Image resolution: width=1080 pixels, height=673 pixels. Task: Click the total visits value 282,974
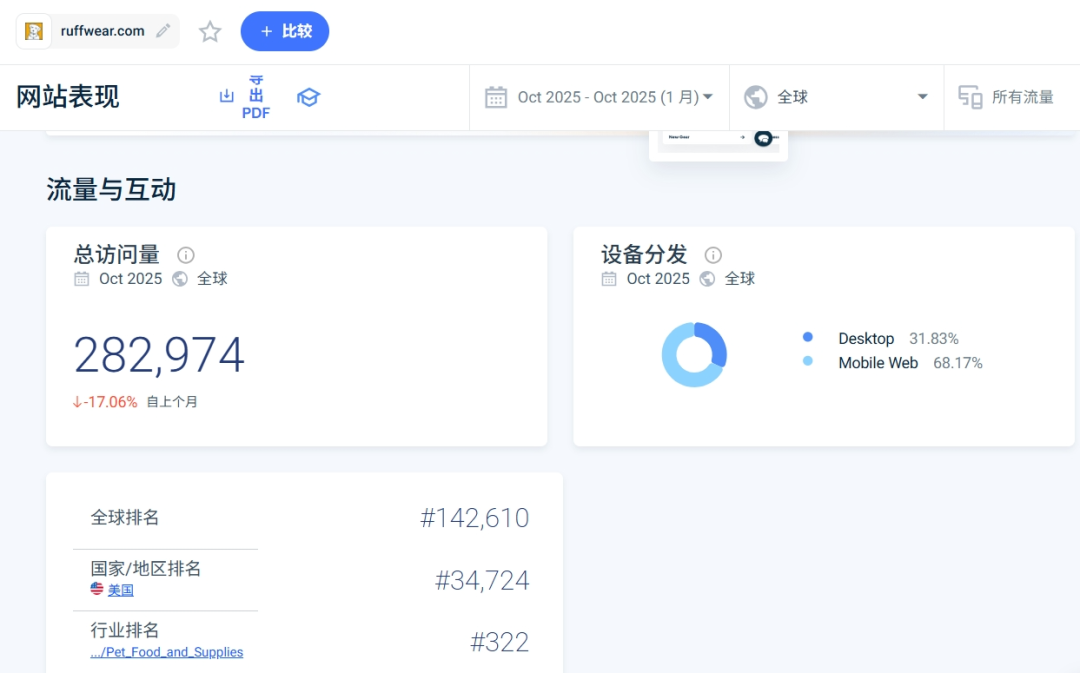coord(159,355)
